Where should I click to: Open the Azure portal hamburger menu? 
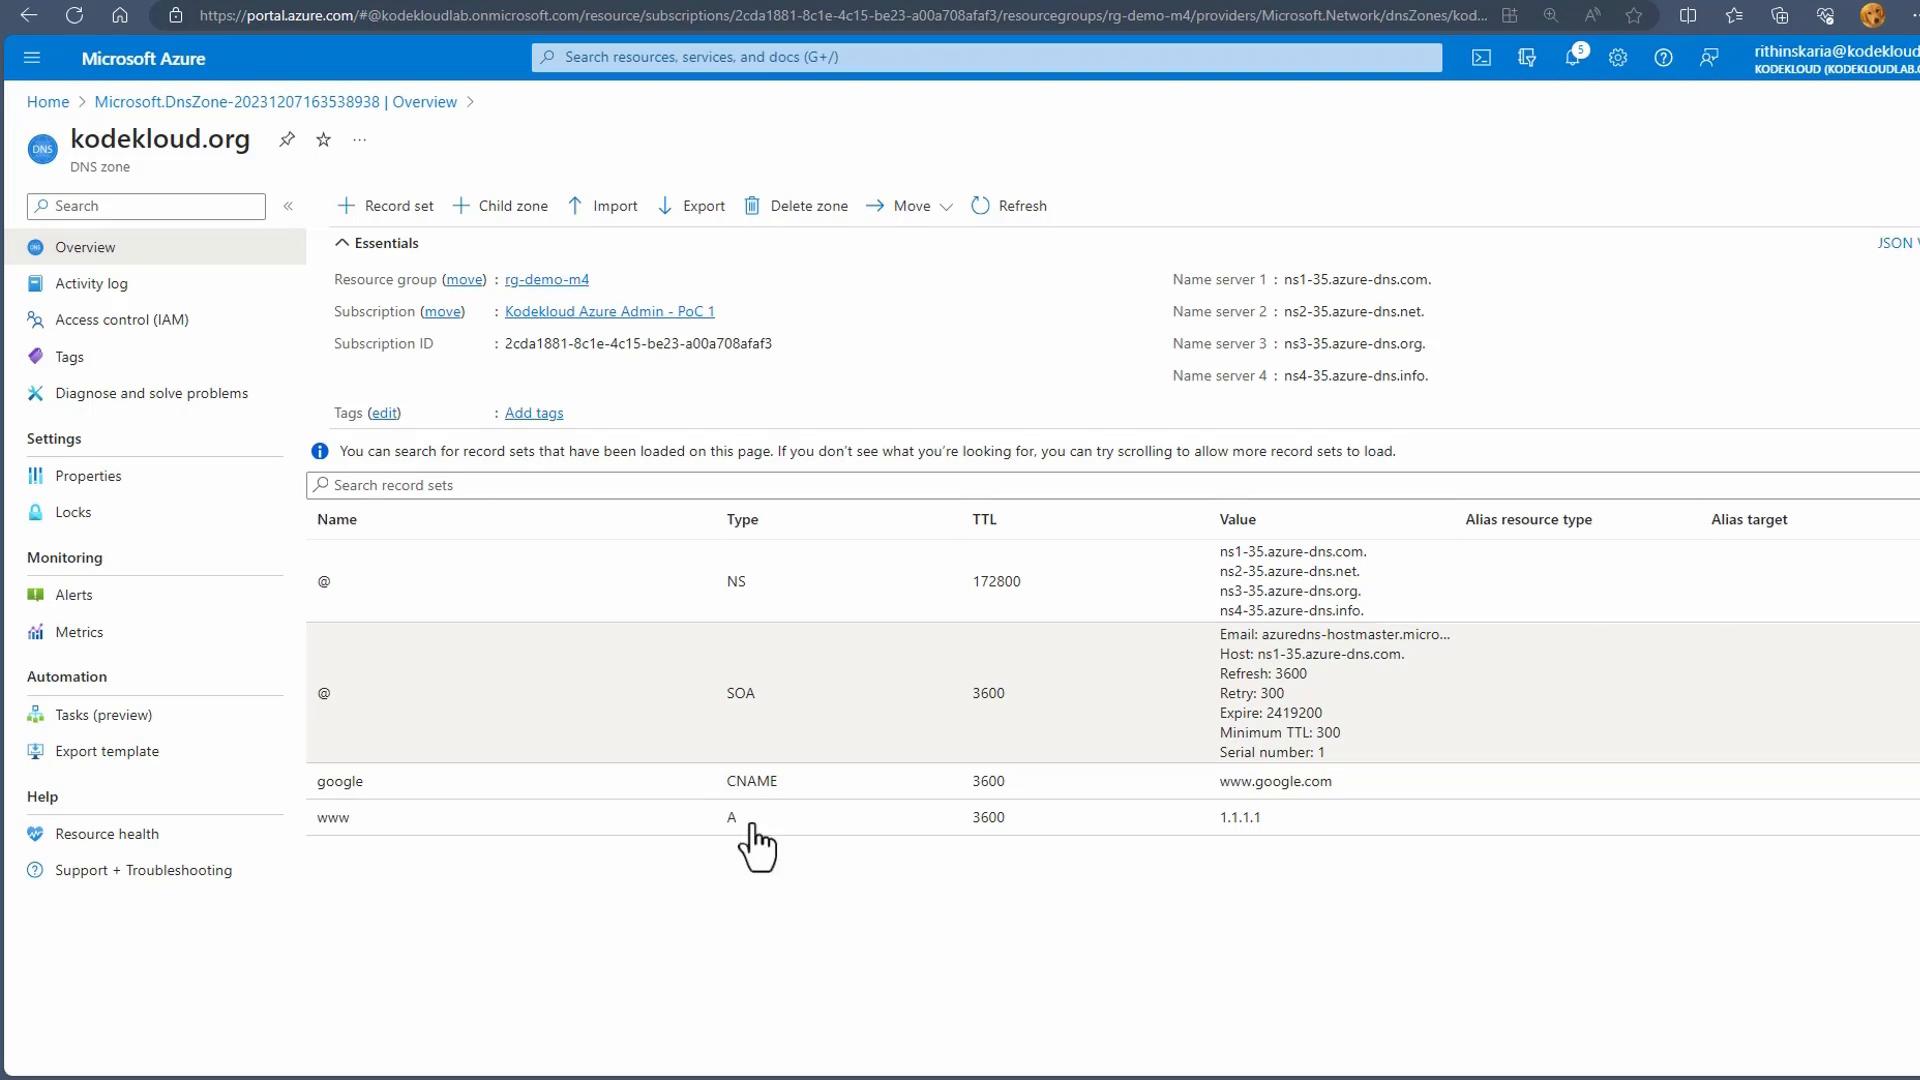tap(32, 58)
